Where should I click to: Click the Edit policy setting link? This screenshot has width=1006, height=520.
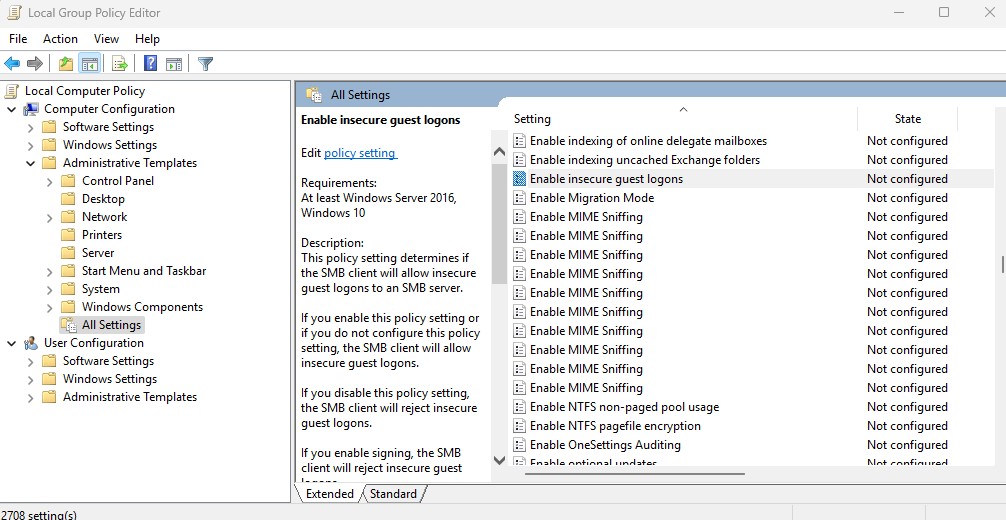(x=360, y=153)
